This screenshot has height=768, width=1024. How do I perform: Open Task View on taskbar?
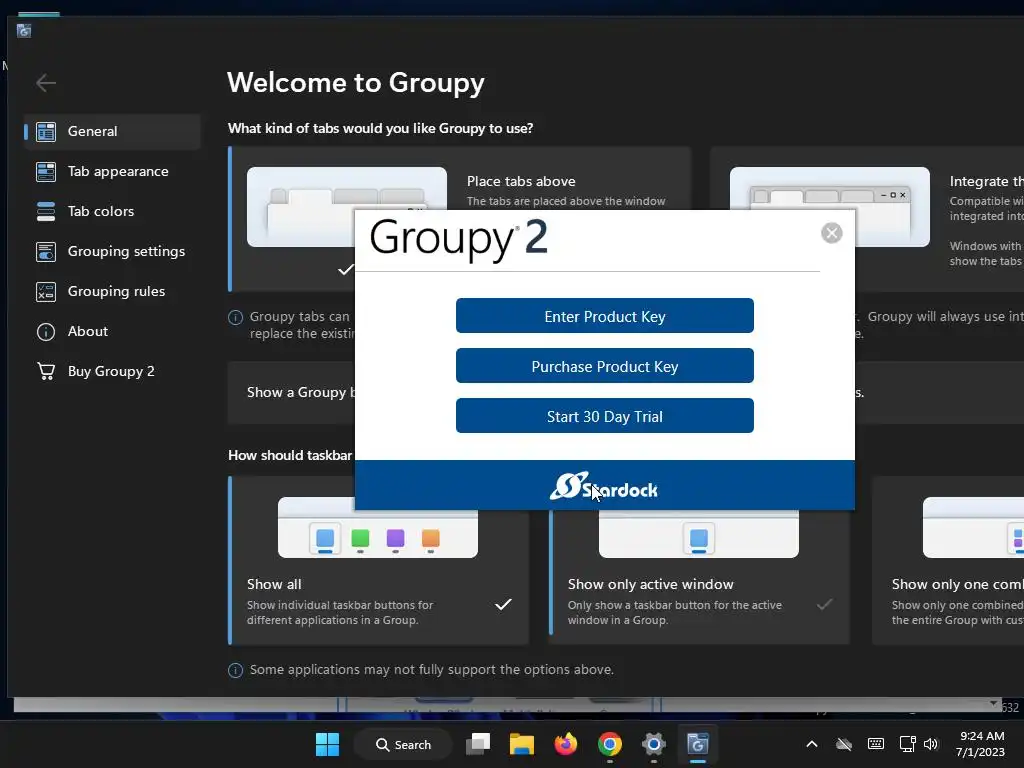tap(478, 744)
